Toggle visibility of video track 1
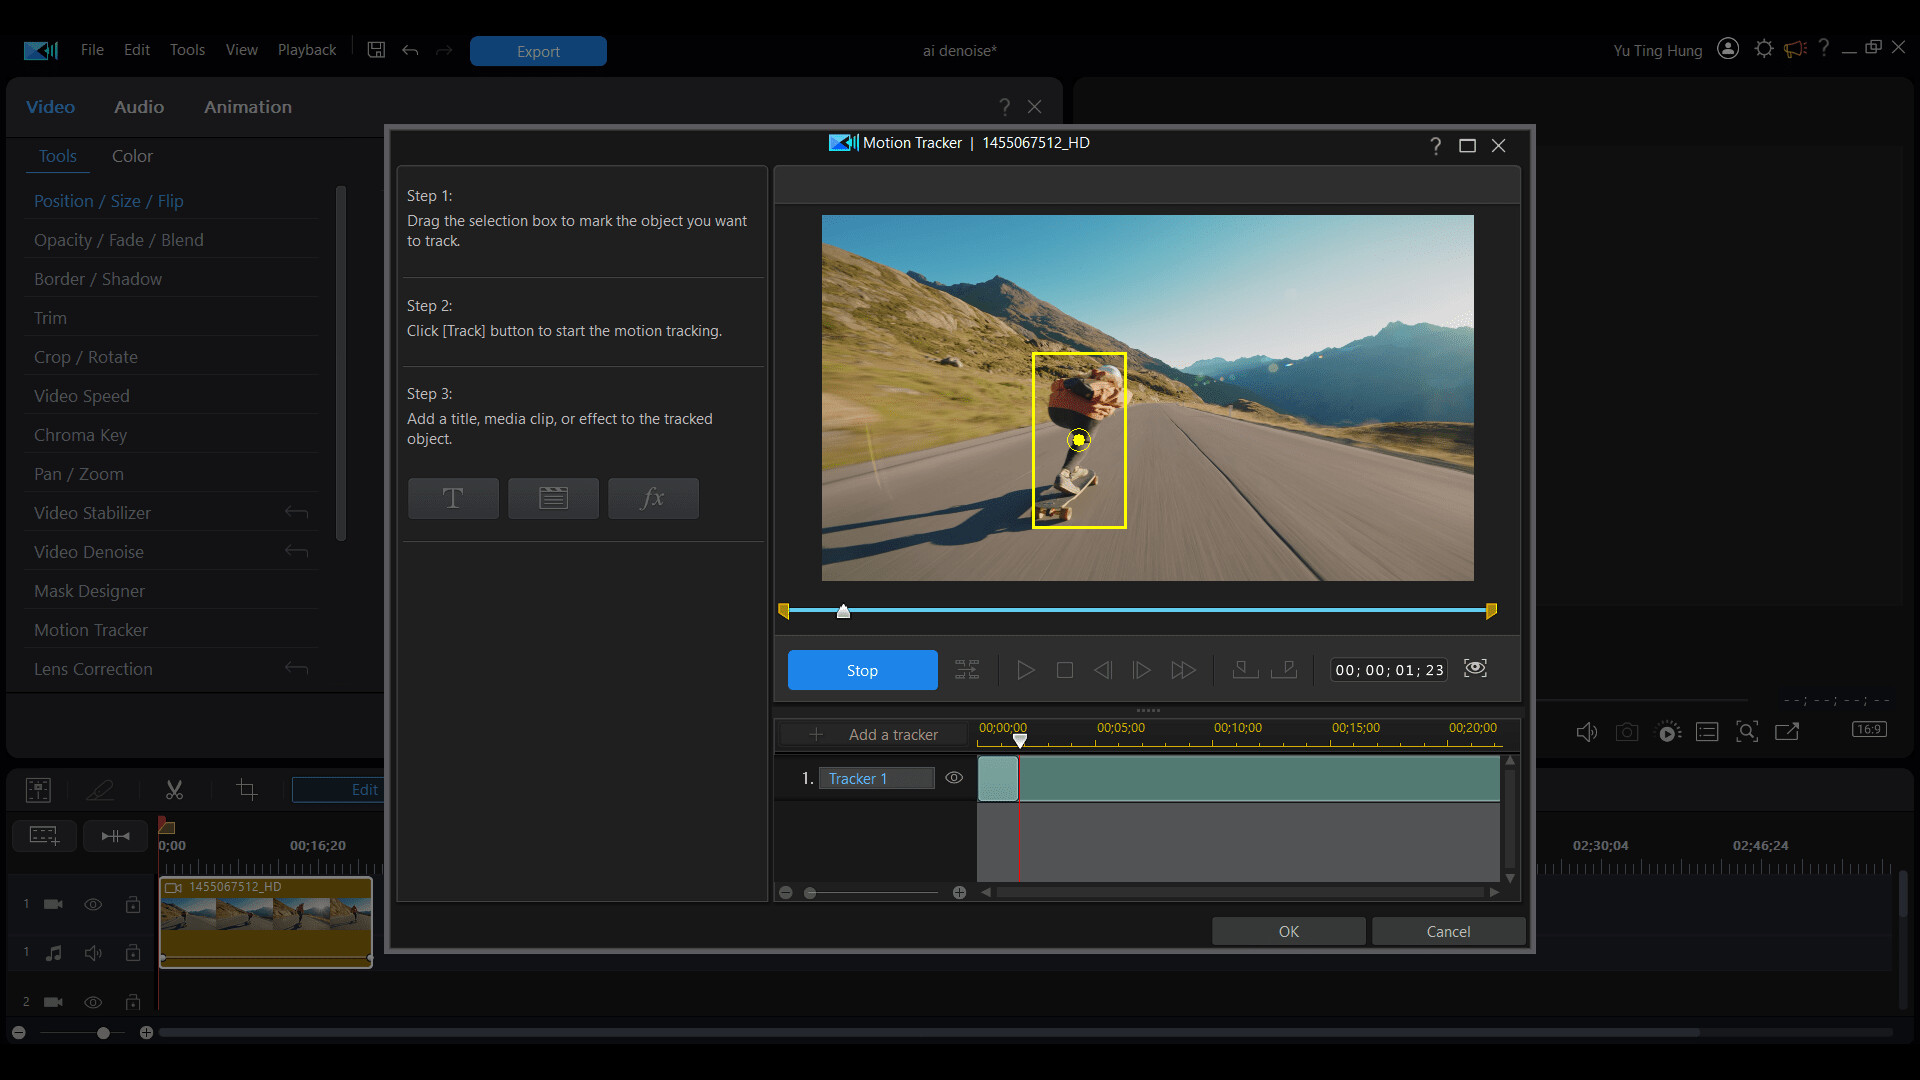The image size is (1920, 1080). (93, 904)
